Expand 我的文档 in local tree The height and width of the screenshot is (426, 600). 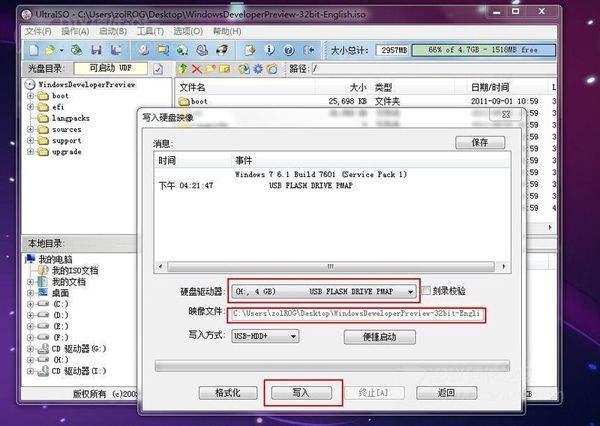[30, 282]
